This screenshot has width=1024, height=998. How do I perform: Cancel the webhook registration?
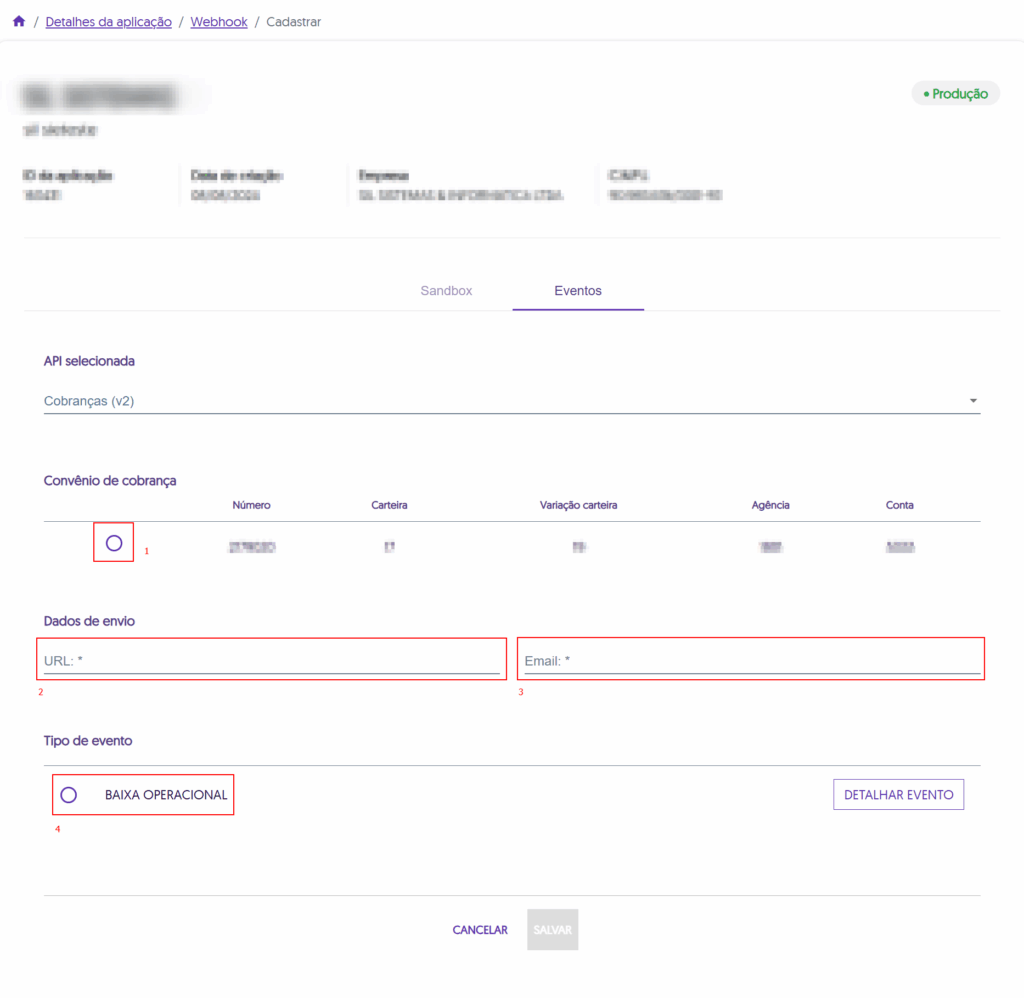480,930
